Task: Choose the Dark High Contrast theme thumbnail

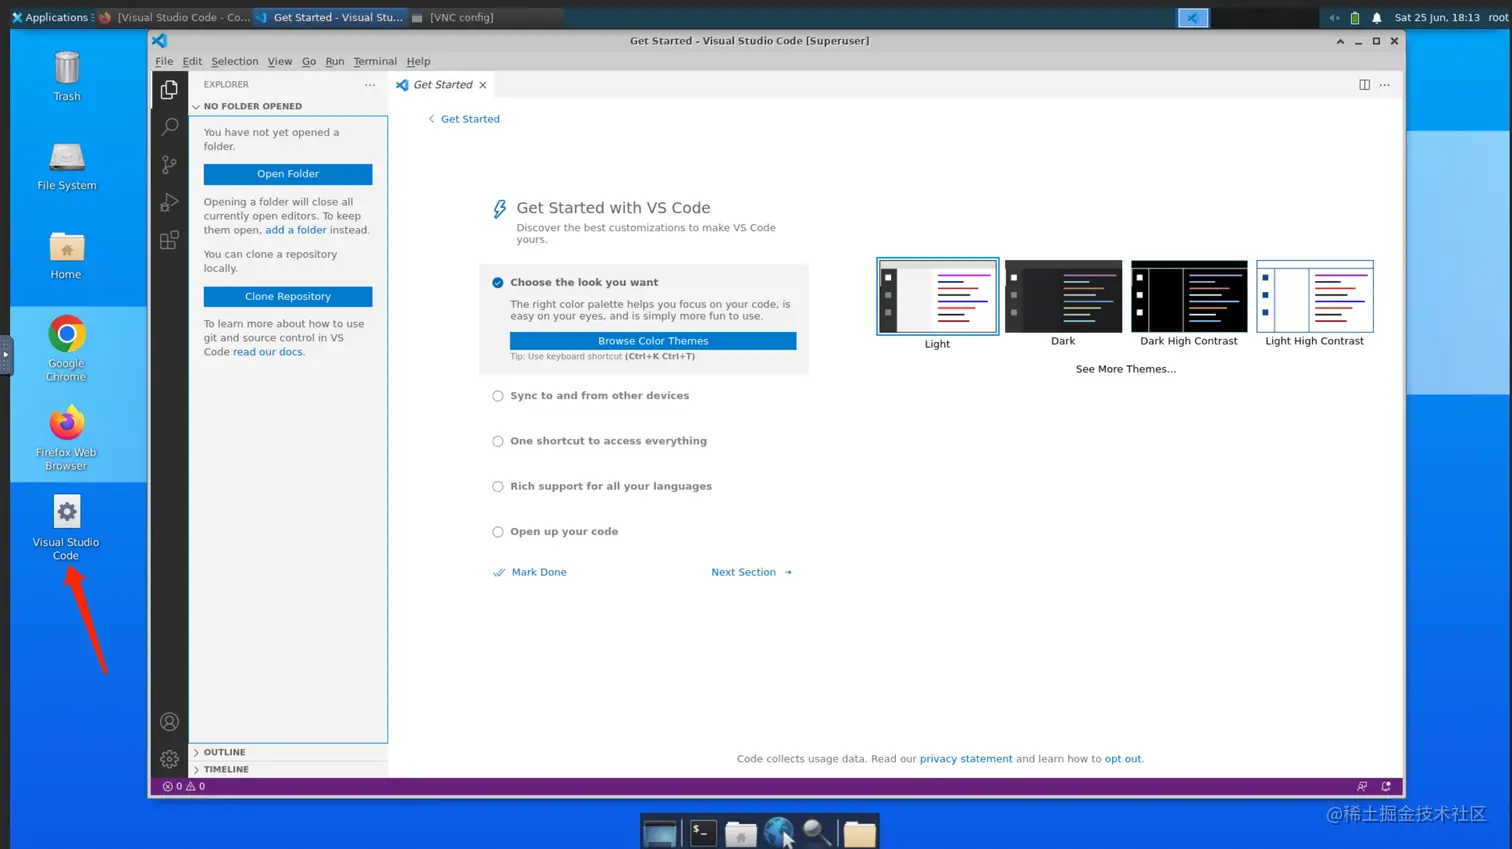Action: tap(1189, 297)
